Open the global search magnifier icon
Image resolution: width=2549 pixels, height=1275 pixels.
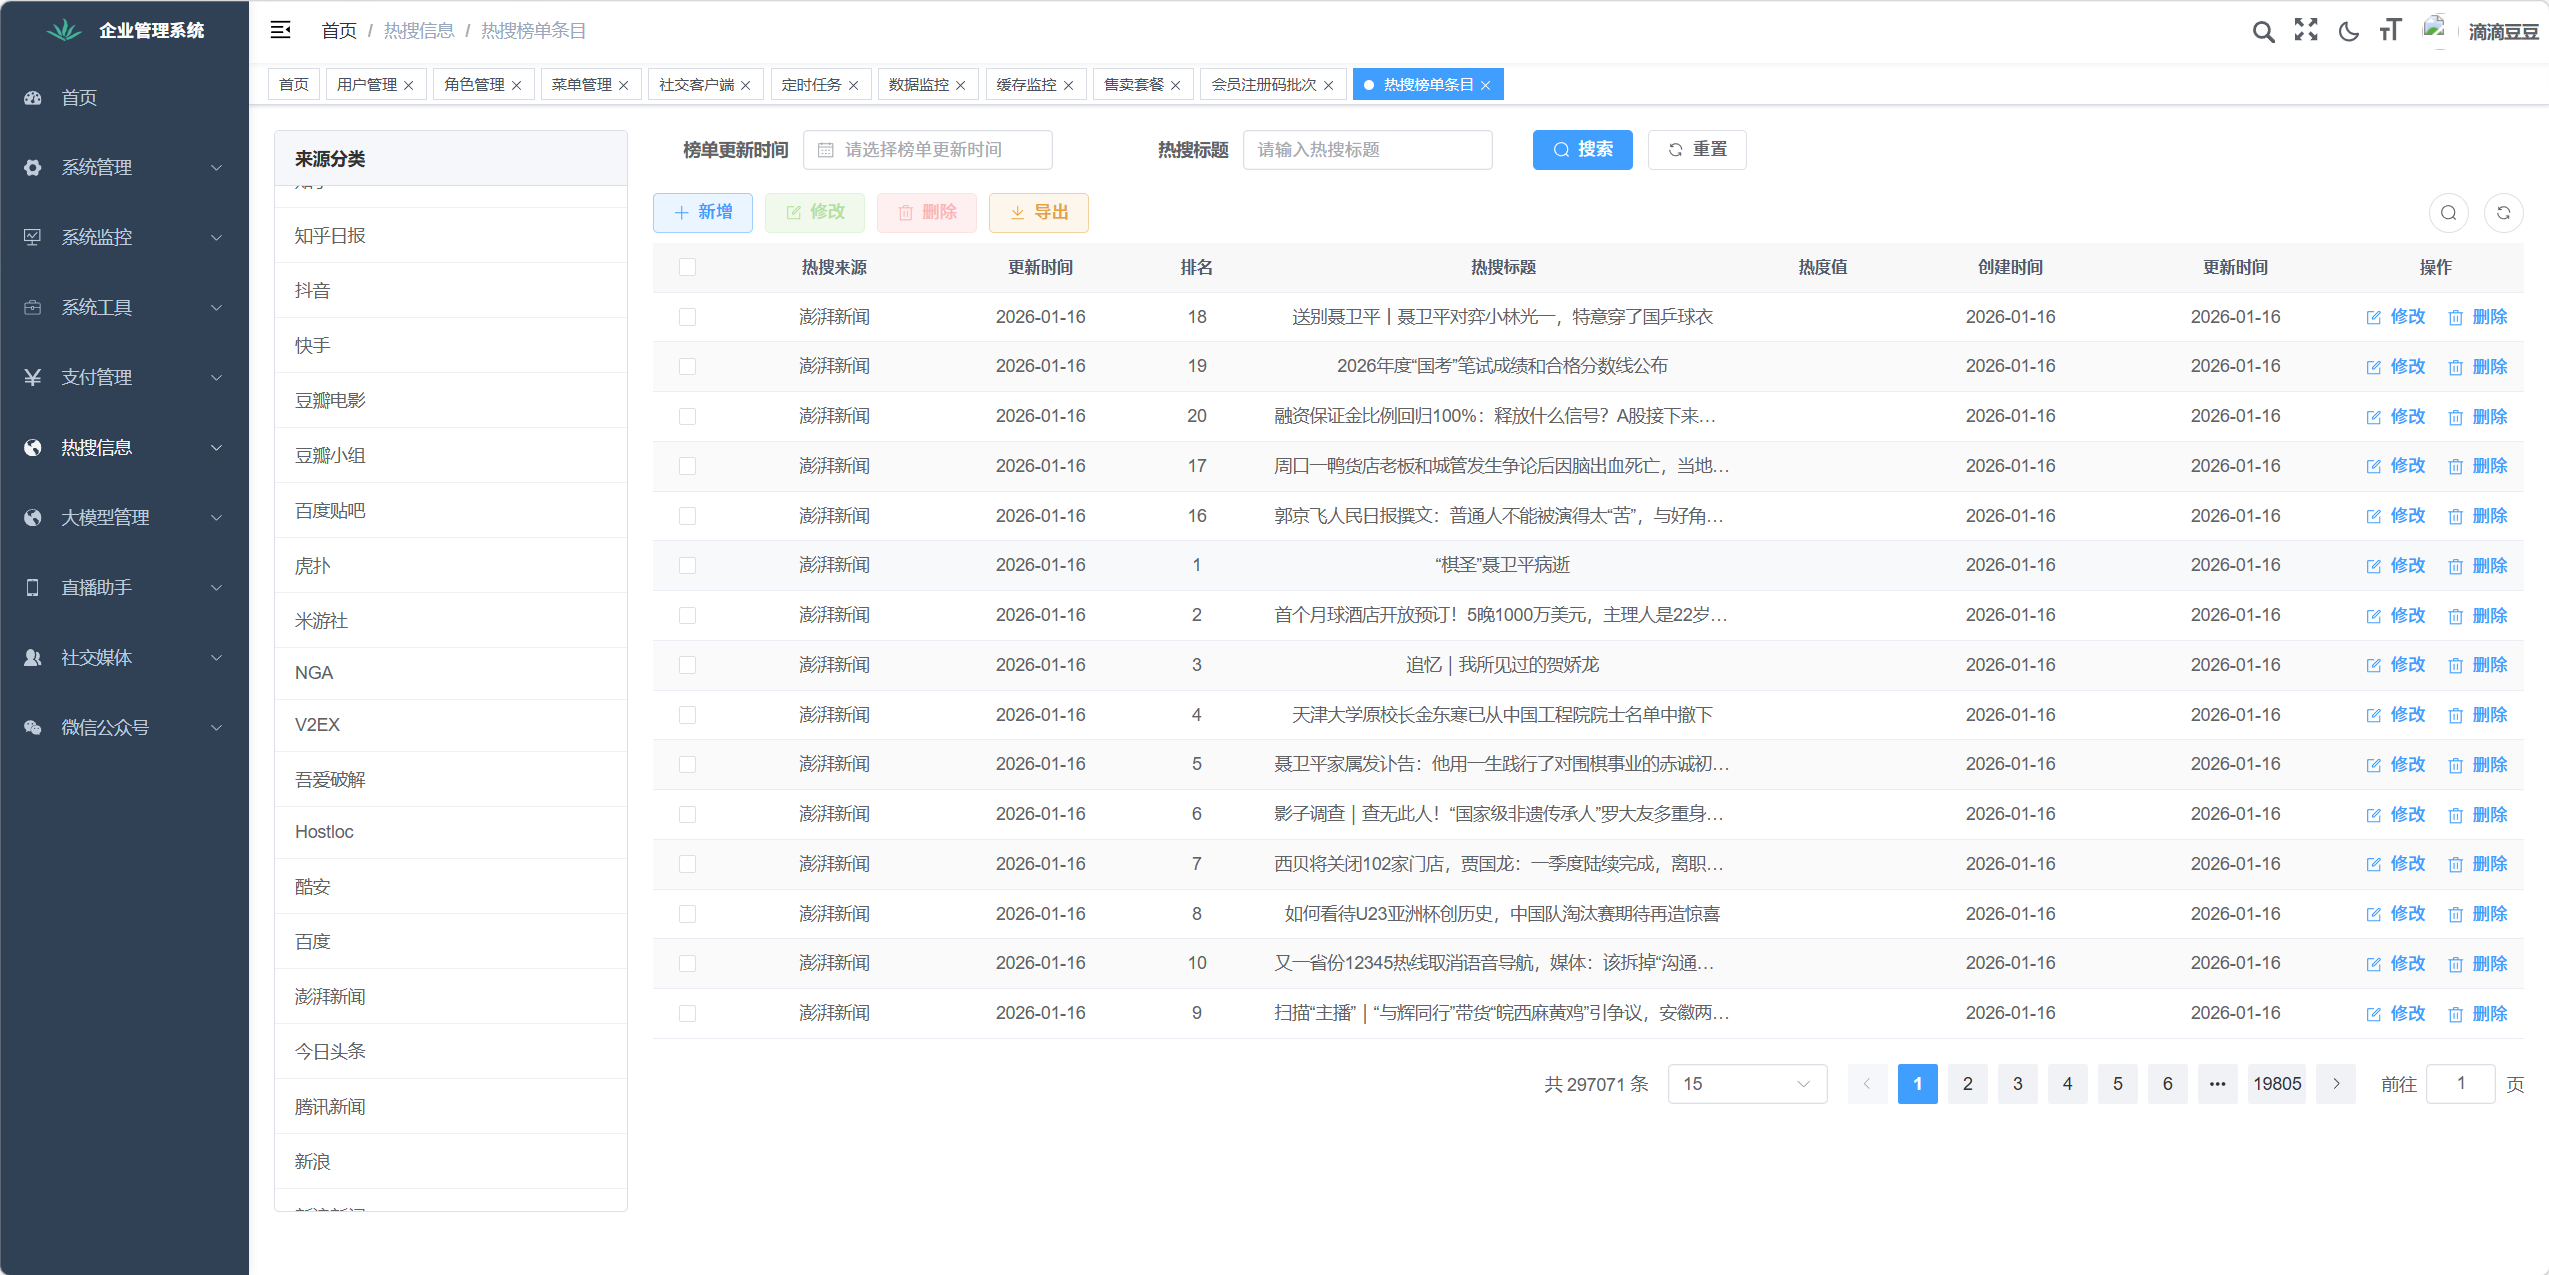(x=2264, y=30)
